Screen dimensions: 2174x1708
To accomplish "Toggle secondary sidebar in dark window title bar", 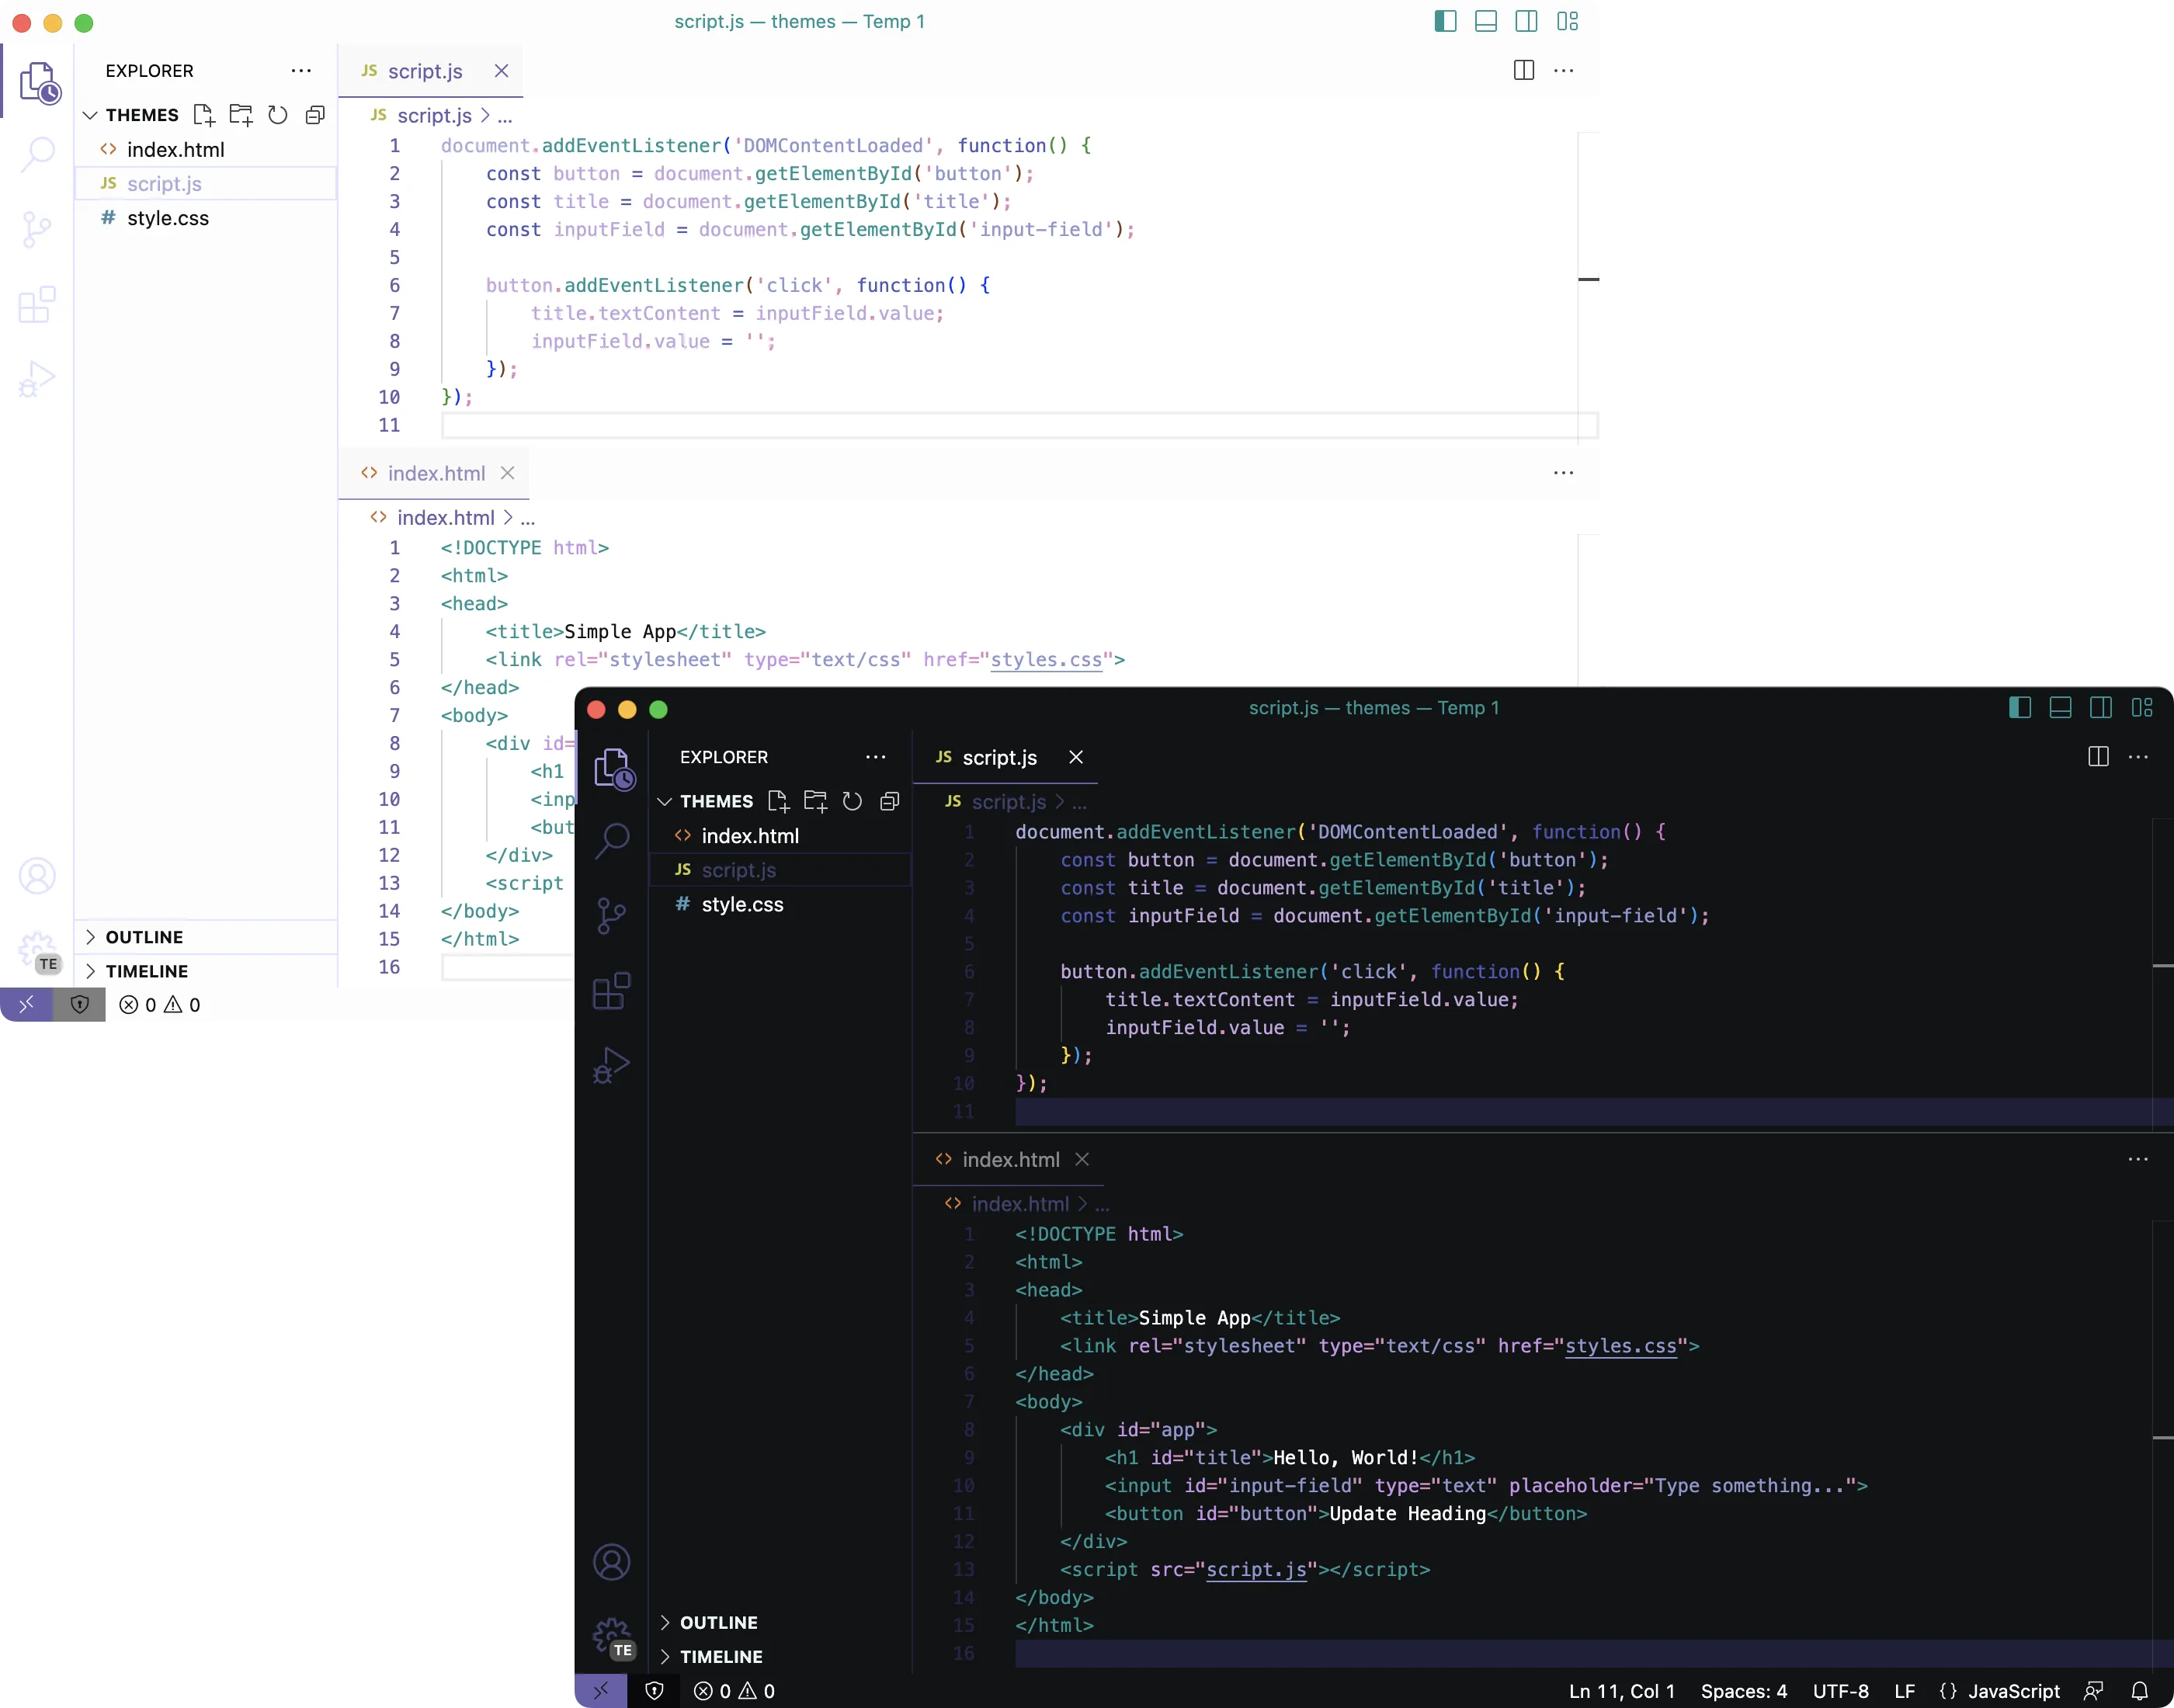I will tap(2101, 708).
